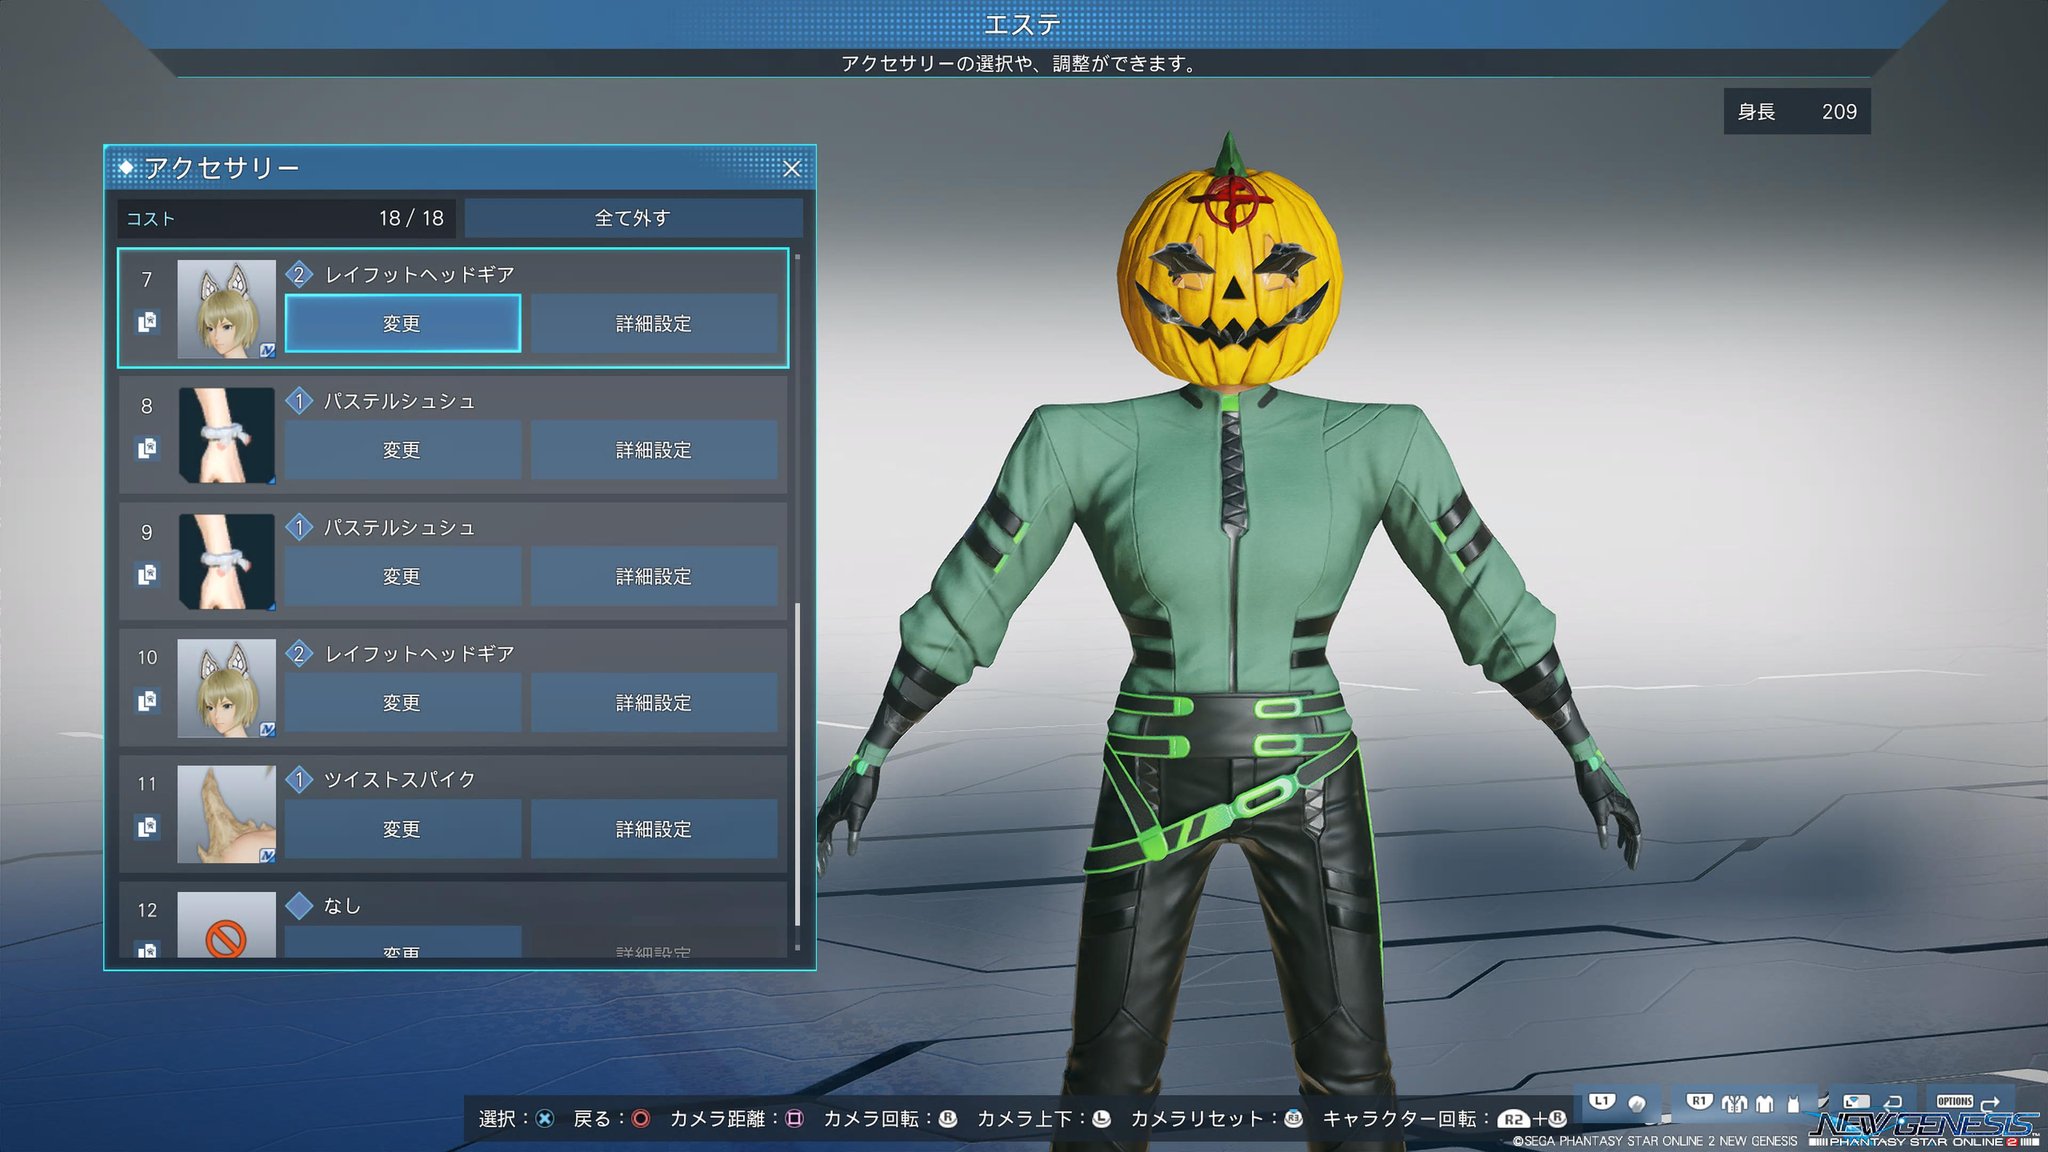Select the tank top innerwear icon
The height and width of the screenshot is (1152, 2048).
[1793, 1104]
